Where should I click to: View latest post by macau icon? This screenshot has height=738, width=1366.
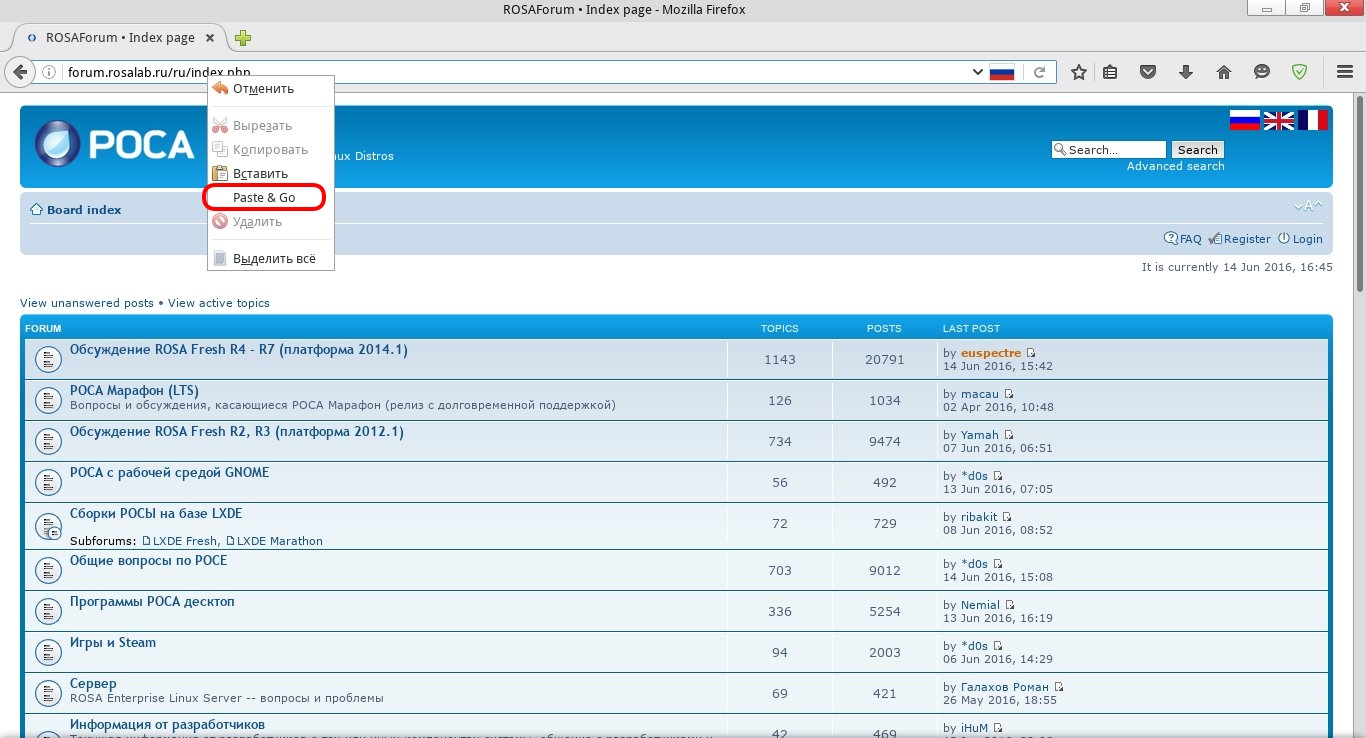coord(1009,395)
